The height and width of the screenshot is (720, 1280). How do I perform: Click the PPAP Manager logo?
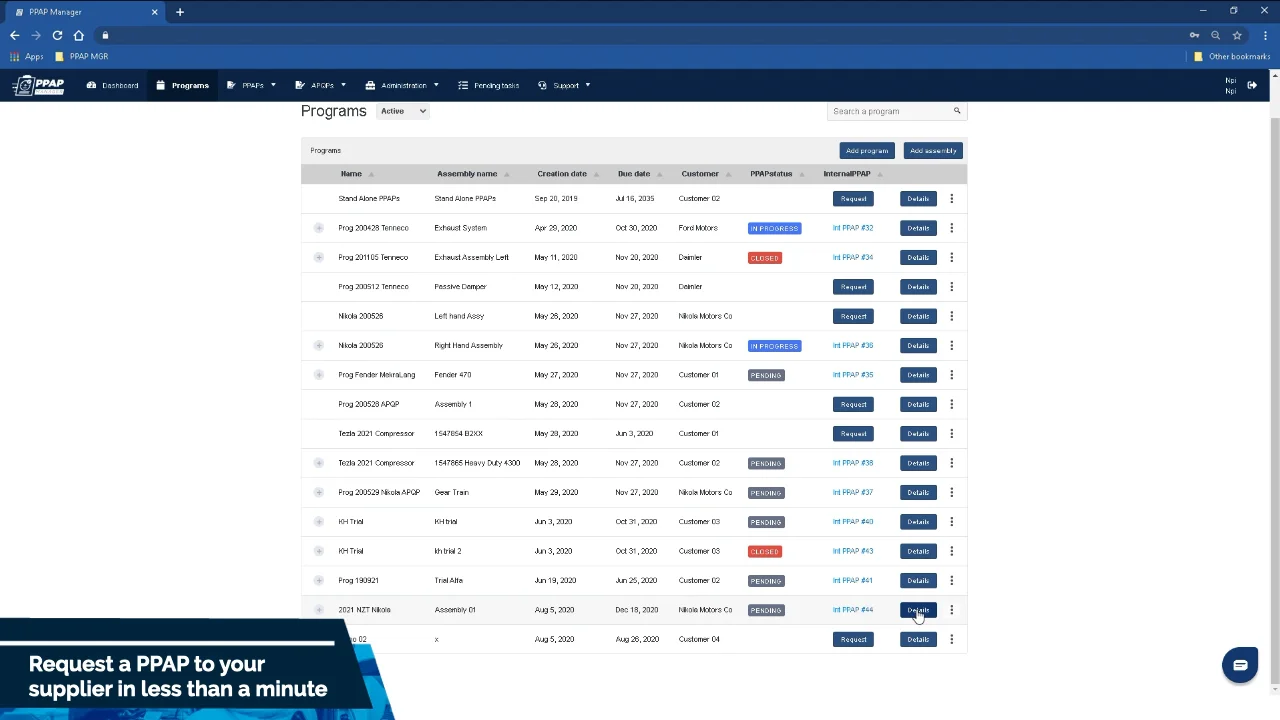tap(38, 86)
